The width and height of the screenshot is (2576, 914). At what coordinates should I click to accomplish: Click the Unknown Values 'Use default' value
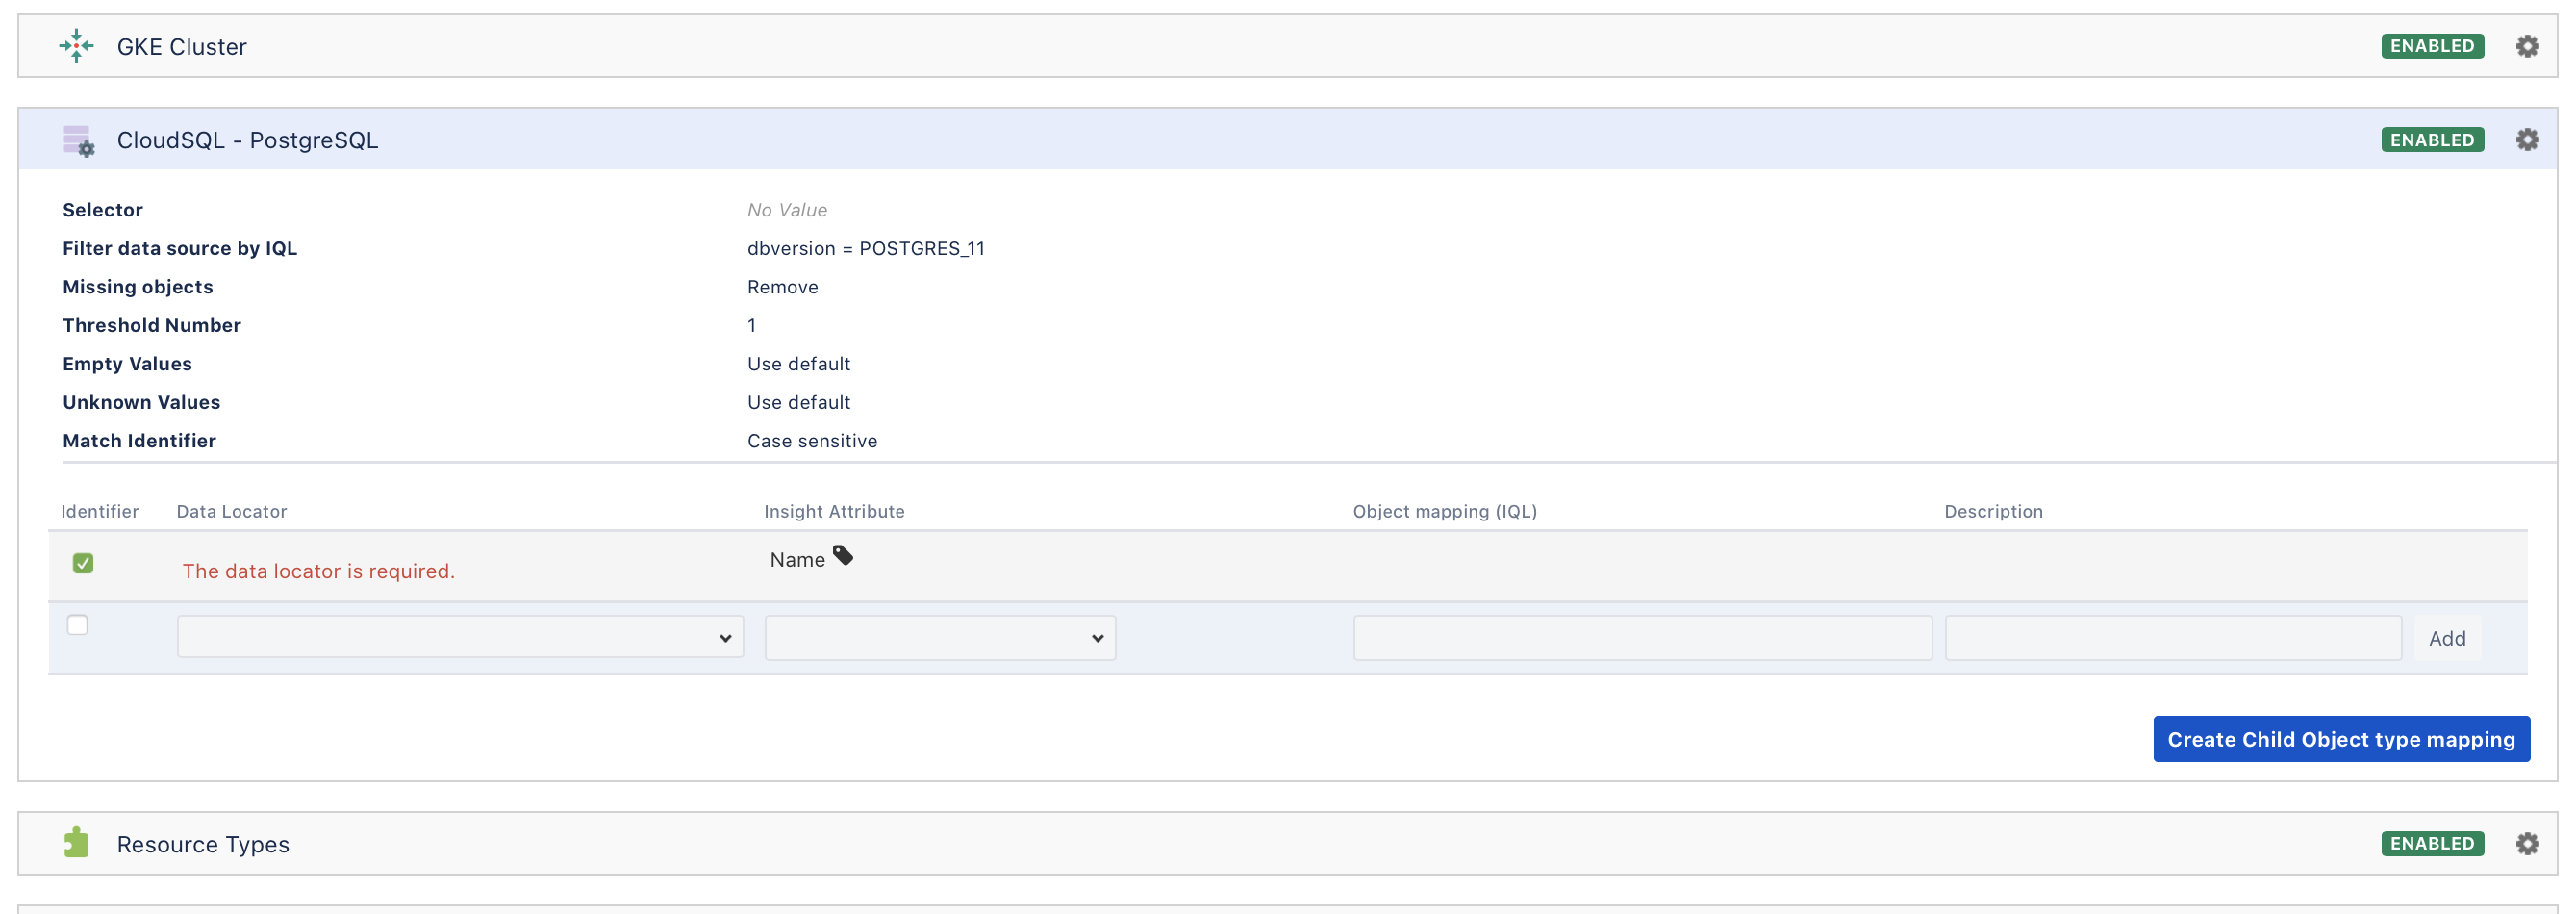(799, 402)
